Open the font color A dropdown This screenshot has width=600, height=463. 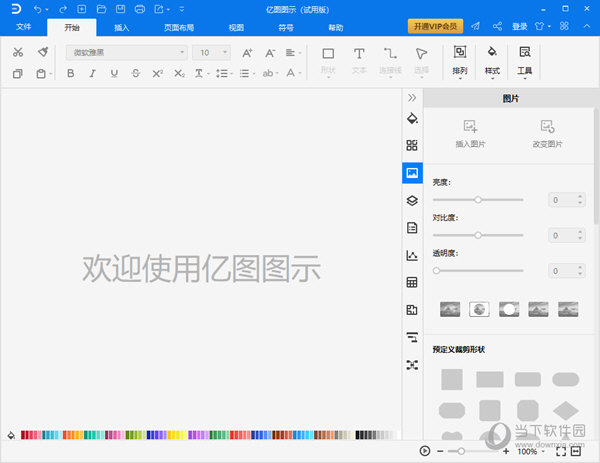click(x=293, y=73)
